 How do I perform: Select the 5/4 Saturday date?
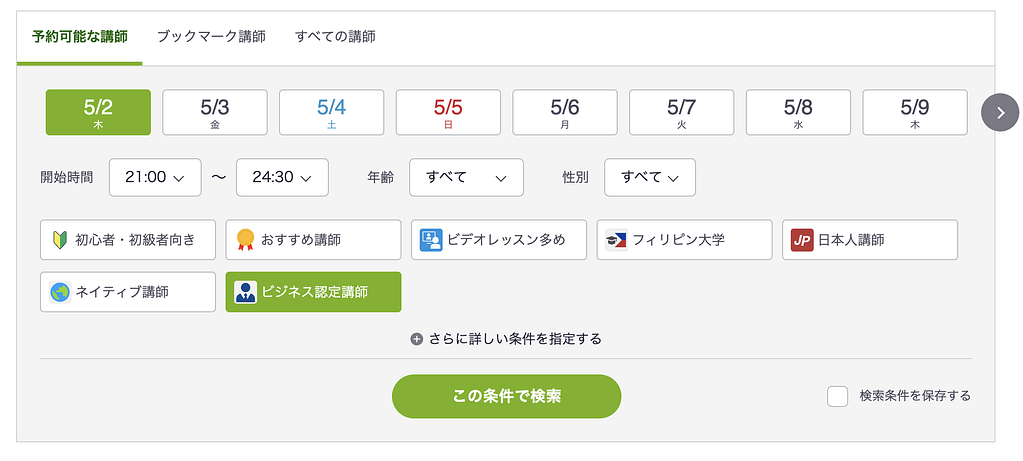(x=331, y=112)
